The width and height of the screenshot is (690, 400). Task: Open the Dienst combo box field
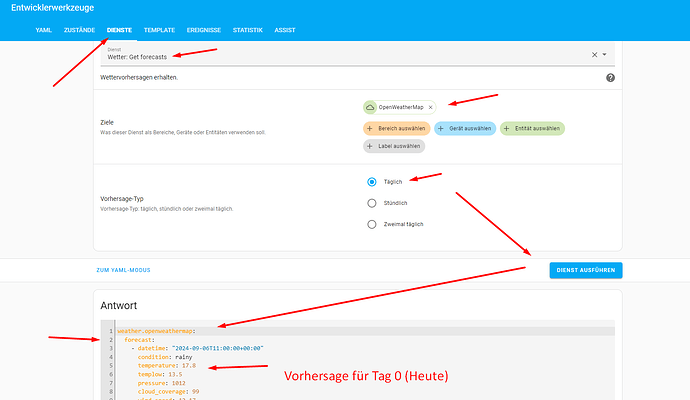tap(340, 54)
